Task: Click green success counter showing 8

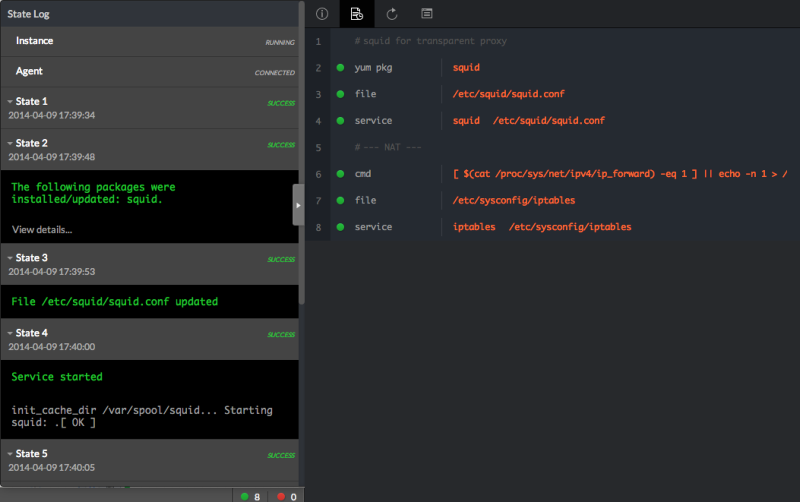Action: (x=250, y=496)
